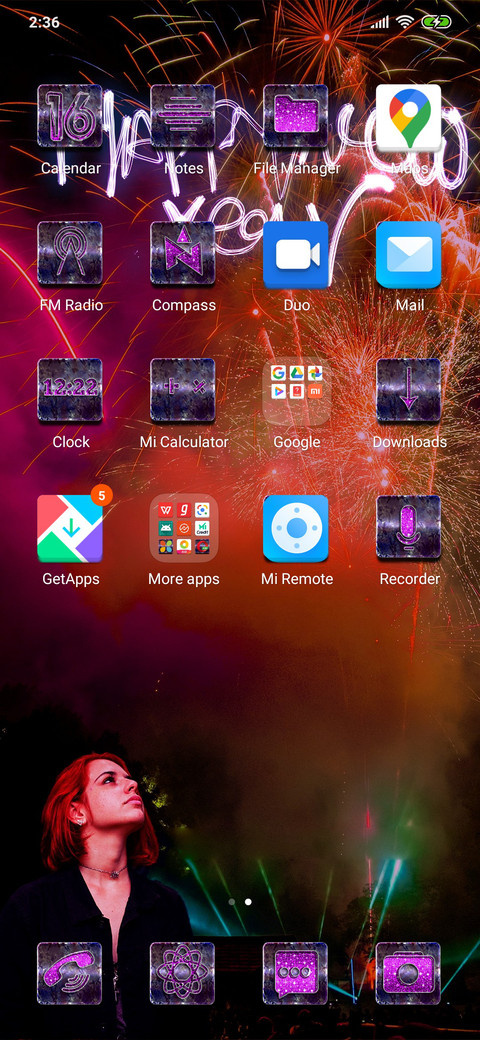Tap the battery charging indicator

click(436, 22)
